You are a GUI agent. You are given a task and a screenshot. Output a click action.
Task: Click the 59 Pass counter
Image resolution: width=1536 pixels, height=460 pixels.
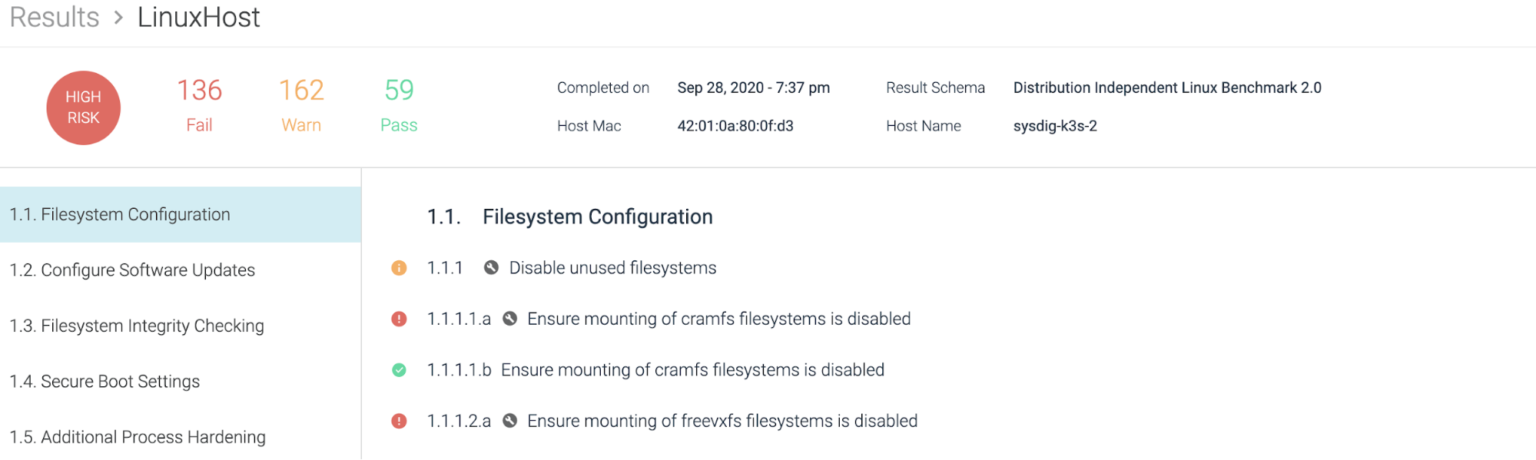pyautogui.click(x=399, y=105)
